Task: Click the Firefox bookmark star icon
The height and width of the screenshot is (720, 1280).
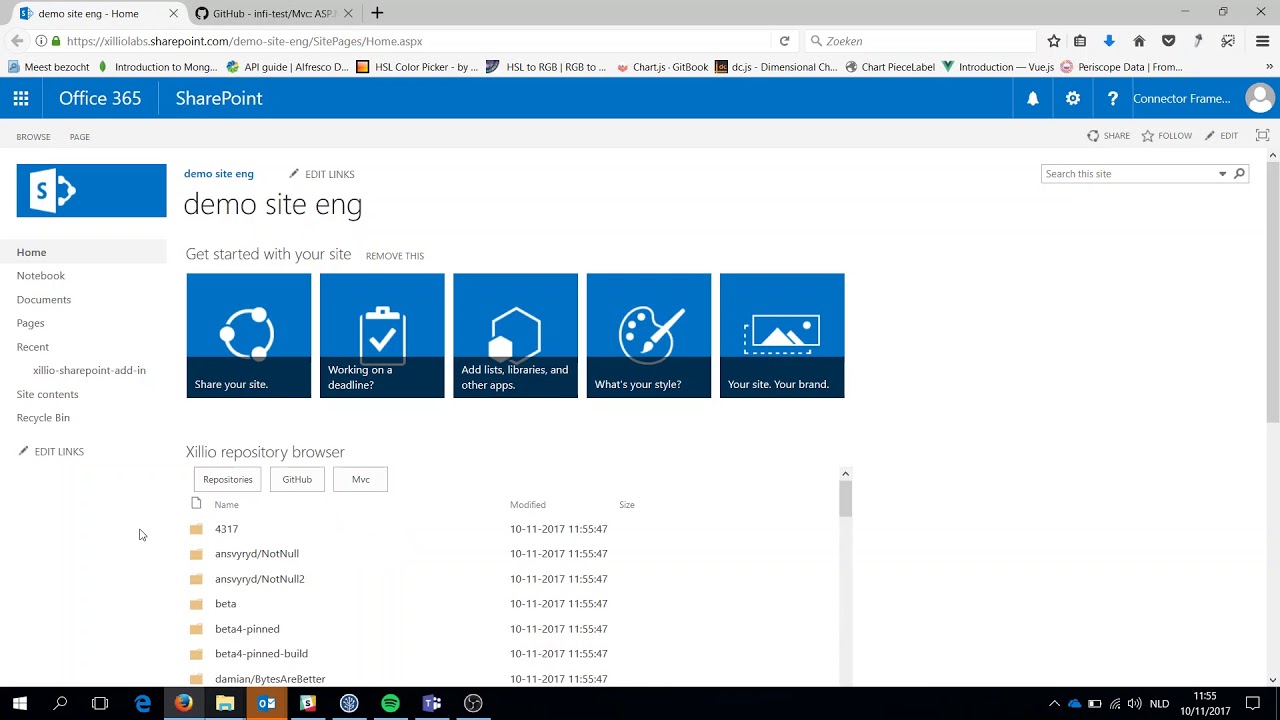Action: 1054,41
